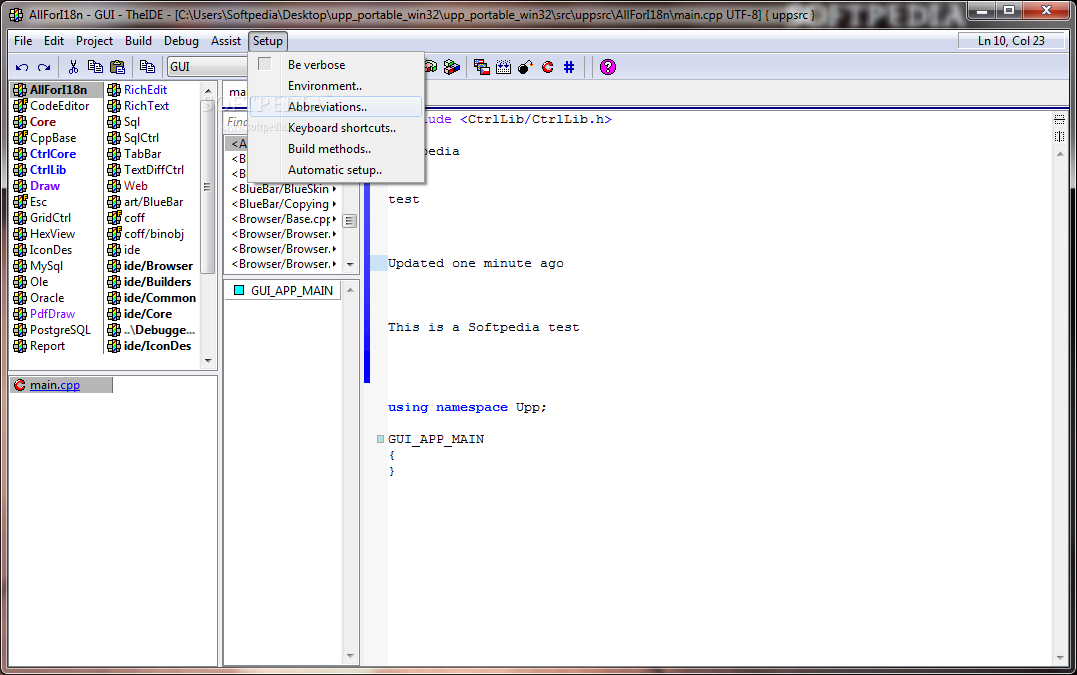Open the Assist menu

coord(225,41)
